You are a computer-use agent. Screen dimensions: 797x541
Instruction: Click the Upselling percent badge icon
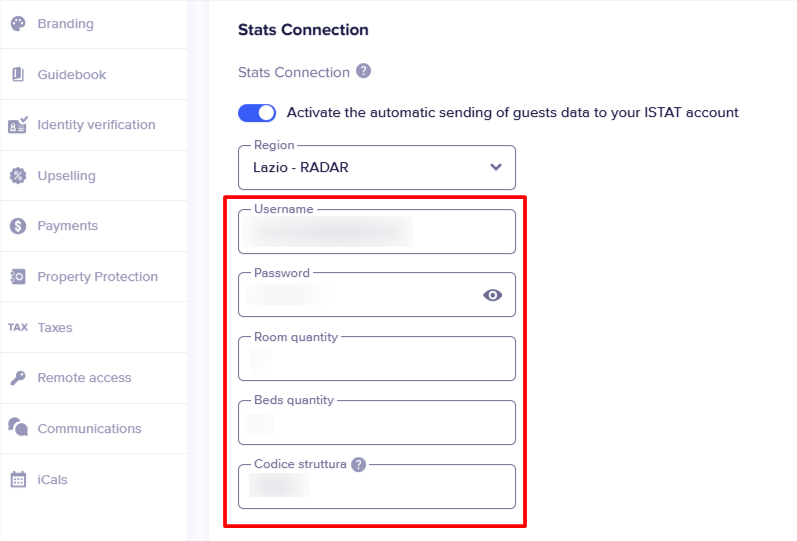[18, 176]
